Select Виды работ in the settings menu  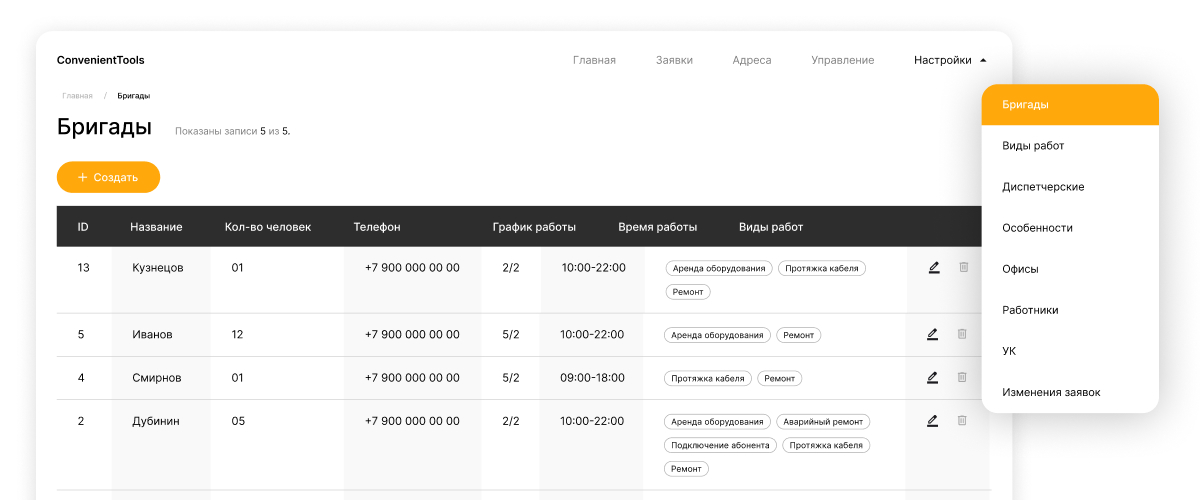click(x=1070, y=146)
